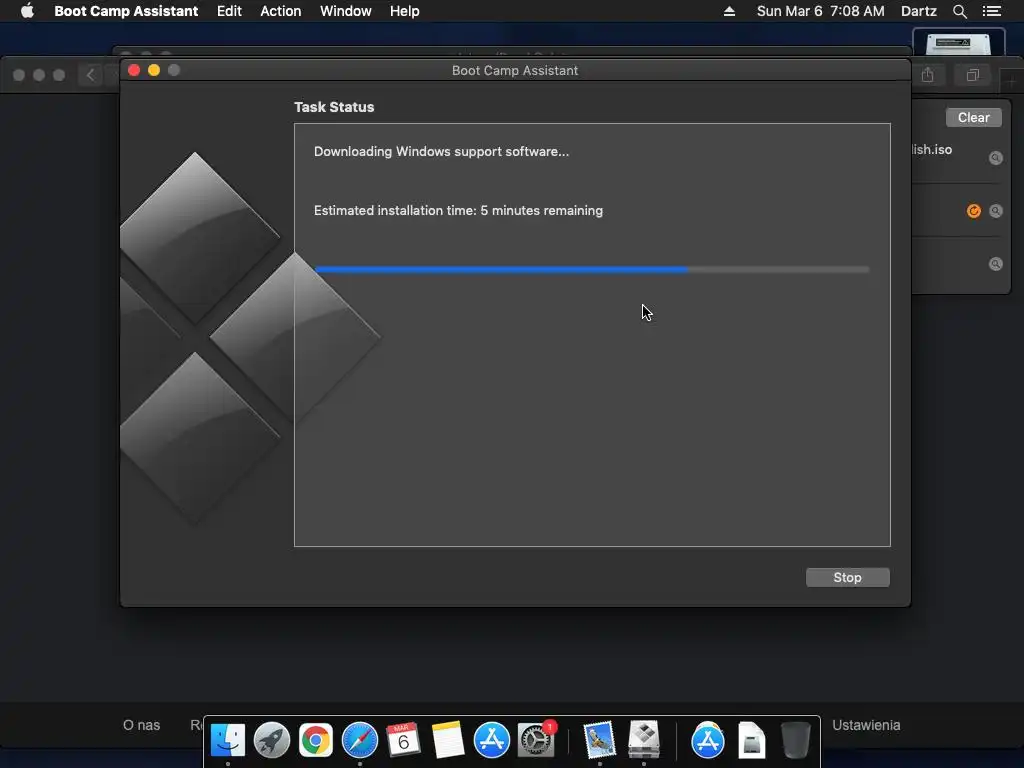Click Safari back arrow button
The width and height of the screenshot is (1024, 768).
tap(90, 75)
